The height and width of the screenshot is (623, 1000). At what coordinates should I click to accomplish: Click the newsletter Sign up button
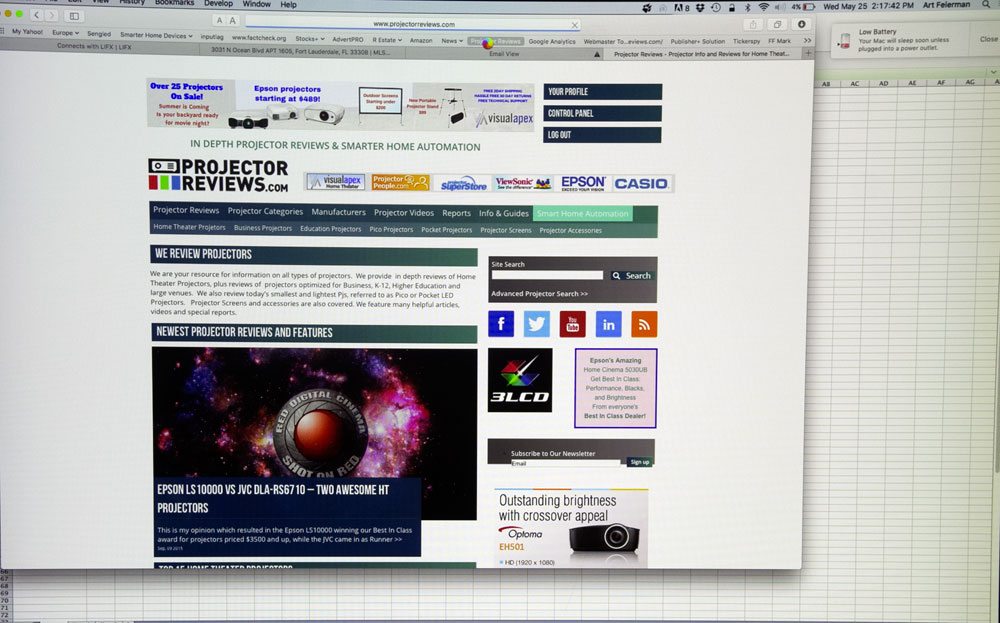pos(640,462)
